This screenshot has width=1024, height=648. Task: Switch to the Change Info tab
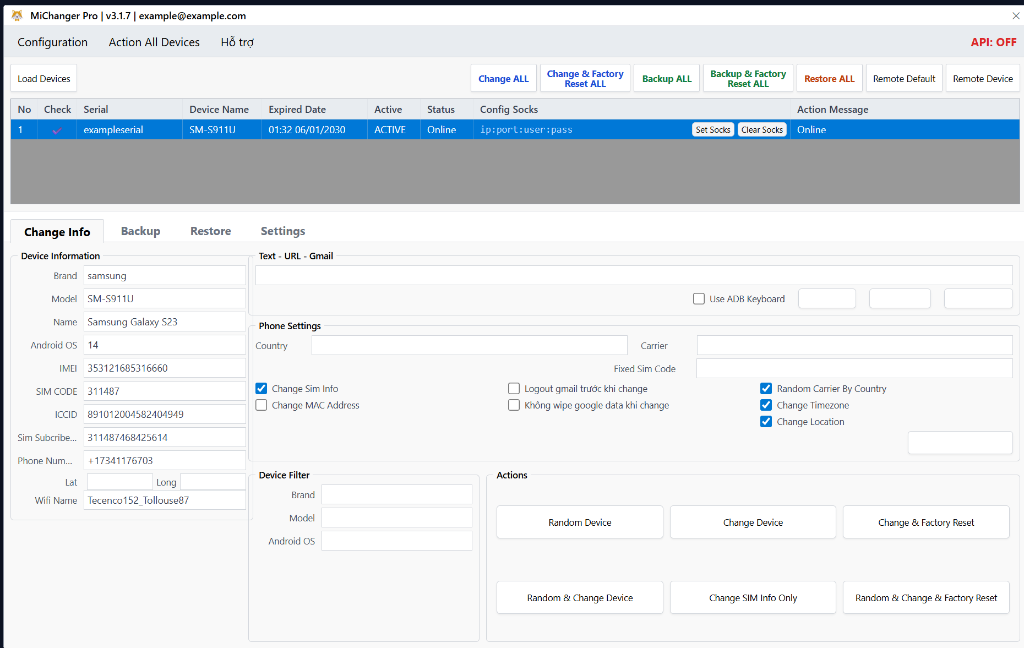[x=57, y=232]
